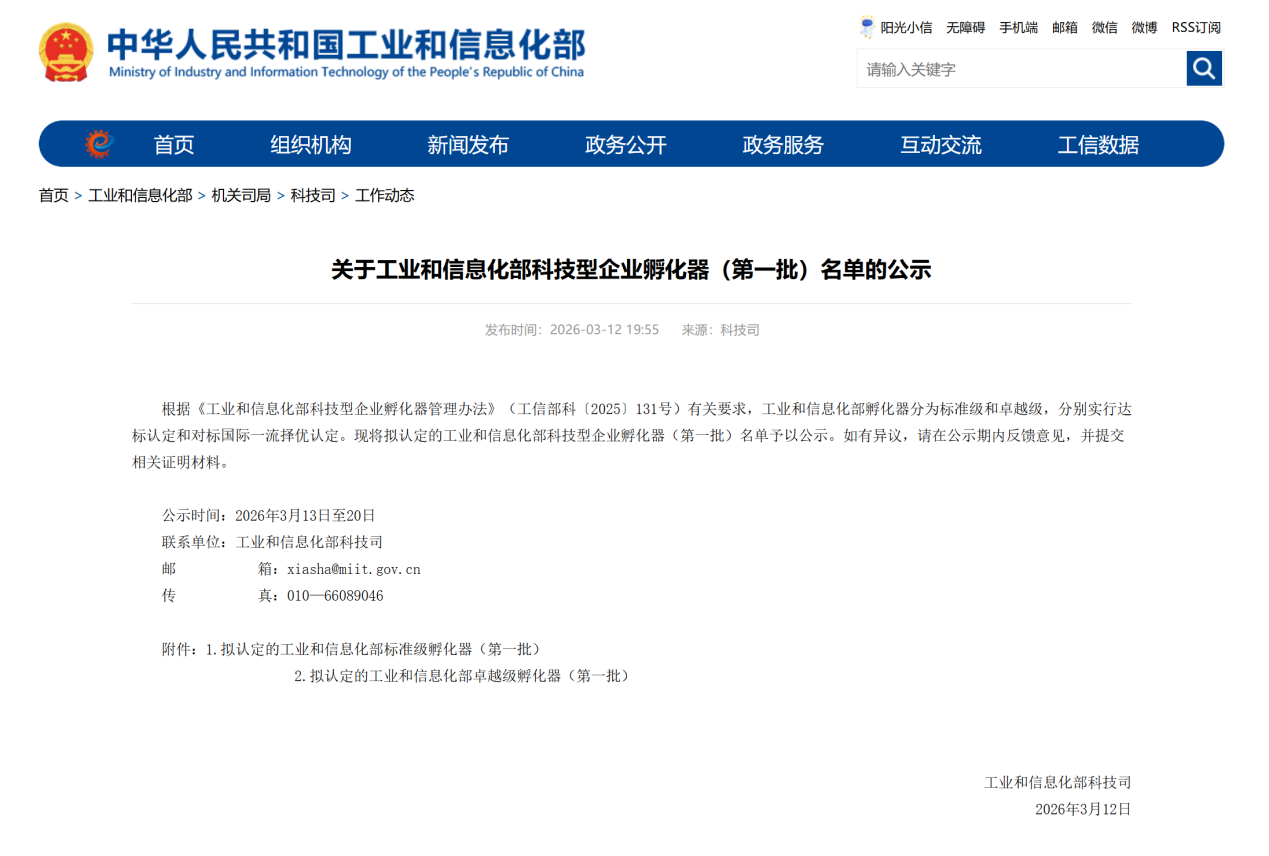Navigate to 机关司局 breadcrumb link
The height and width of the screenshot is (856, 1269).
[241, 196]
